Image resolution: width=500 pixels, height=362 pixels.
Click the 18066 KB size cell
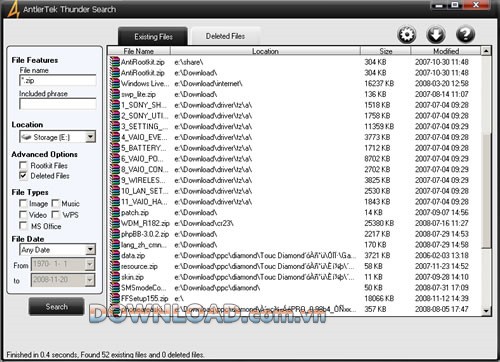tap(379, 298)
